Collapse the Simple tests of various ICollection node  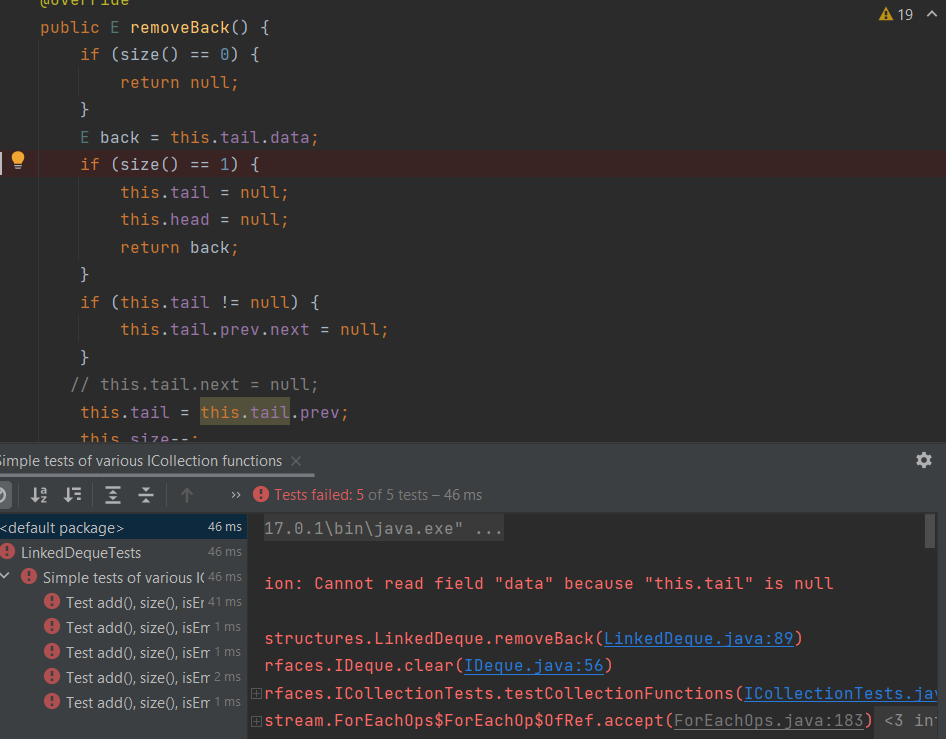(x=8, y=577)
